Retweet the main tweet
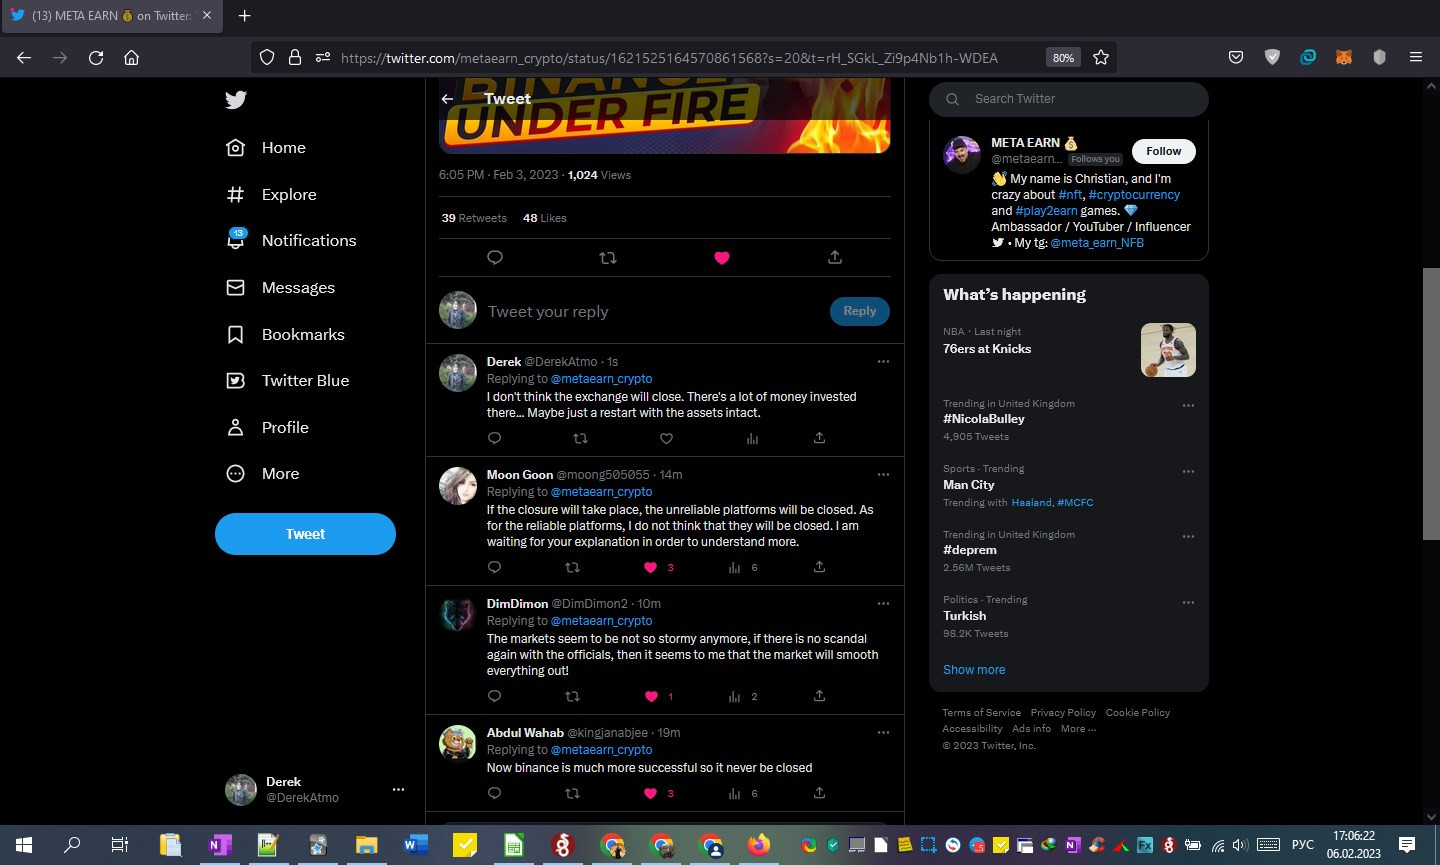 pyautogui.click(x=607, y=258)
